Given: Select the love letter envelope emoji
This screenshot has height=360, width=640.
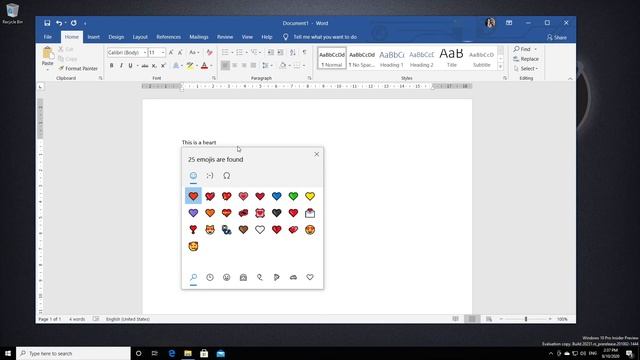Looking at the screenshot, I should [310, 213].
